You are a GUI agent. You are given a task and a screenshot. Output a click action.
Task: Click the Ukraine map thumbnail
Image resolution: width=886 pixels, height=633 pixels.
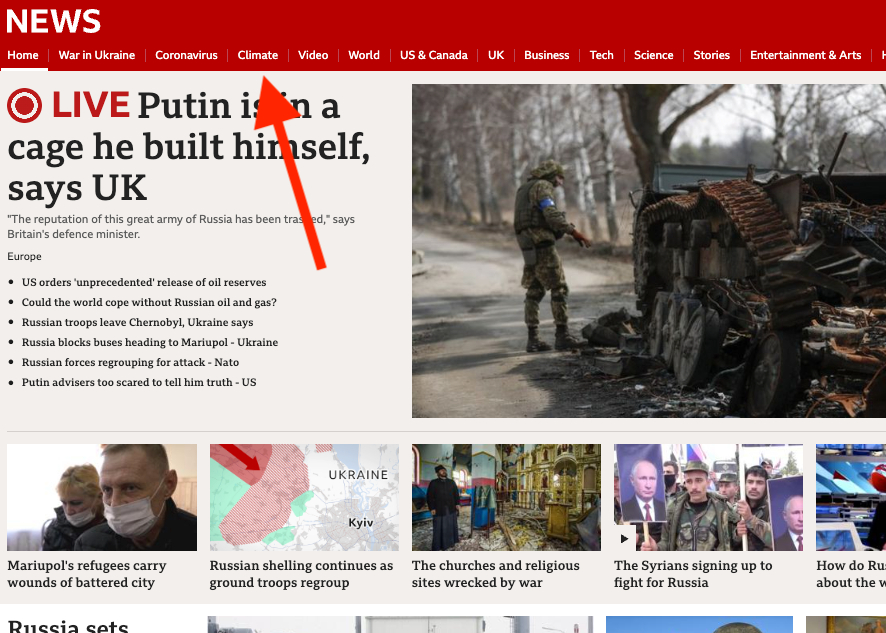click(x=304, y=497)
